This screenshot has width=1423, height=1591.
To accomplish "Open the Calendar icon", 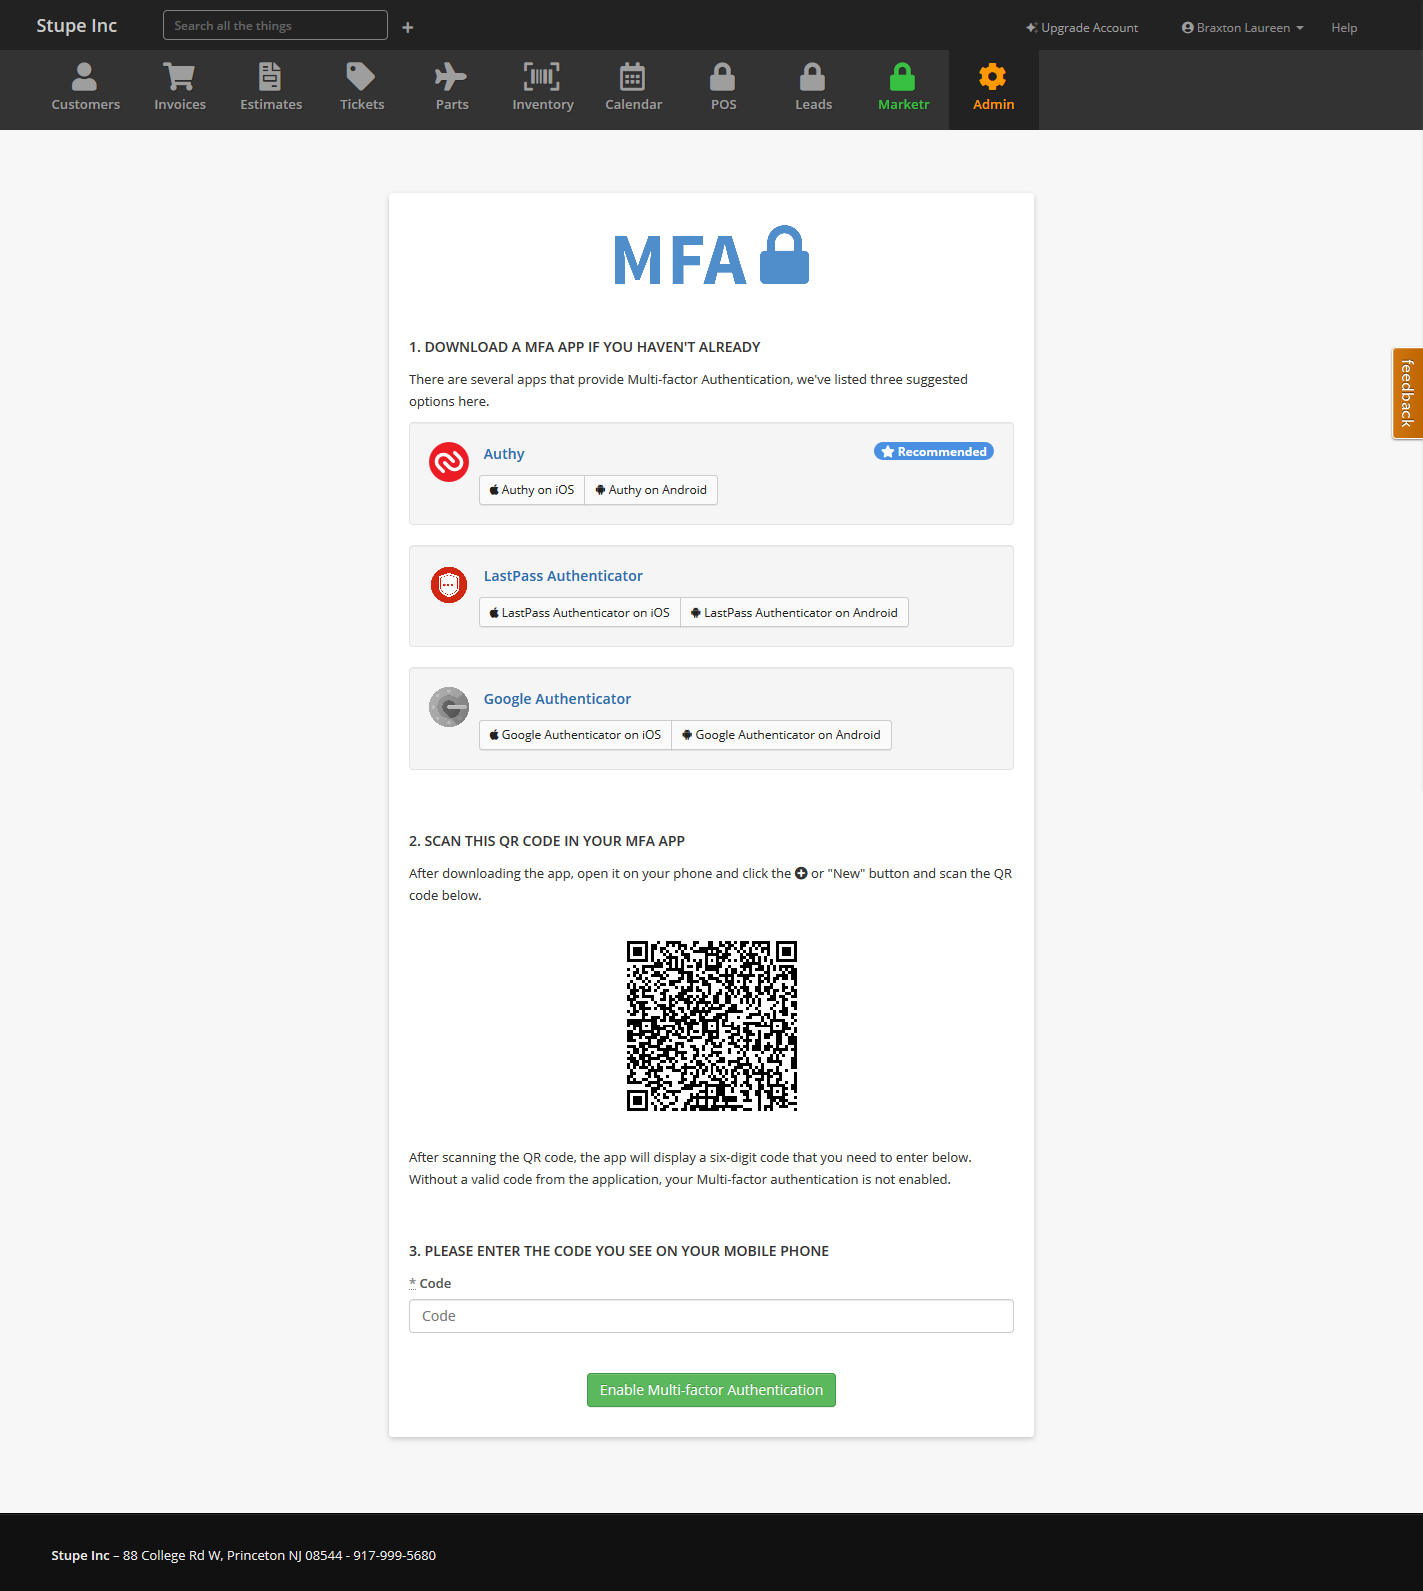I will (x=633, y=77).
